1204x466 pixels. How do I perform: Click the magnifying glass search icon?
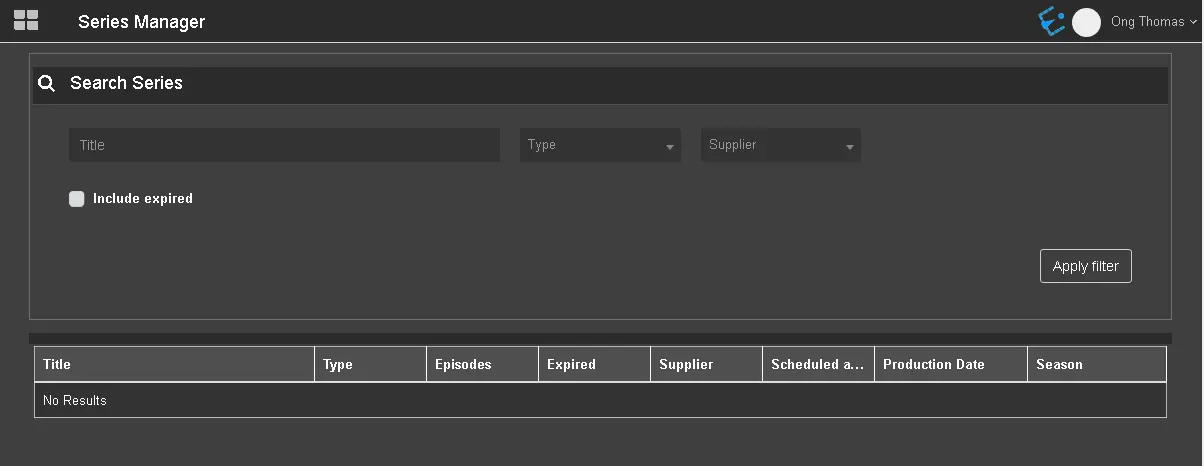pos(46,84)
